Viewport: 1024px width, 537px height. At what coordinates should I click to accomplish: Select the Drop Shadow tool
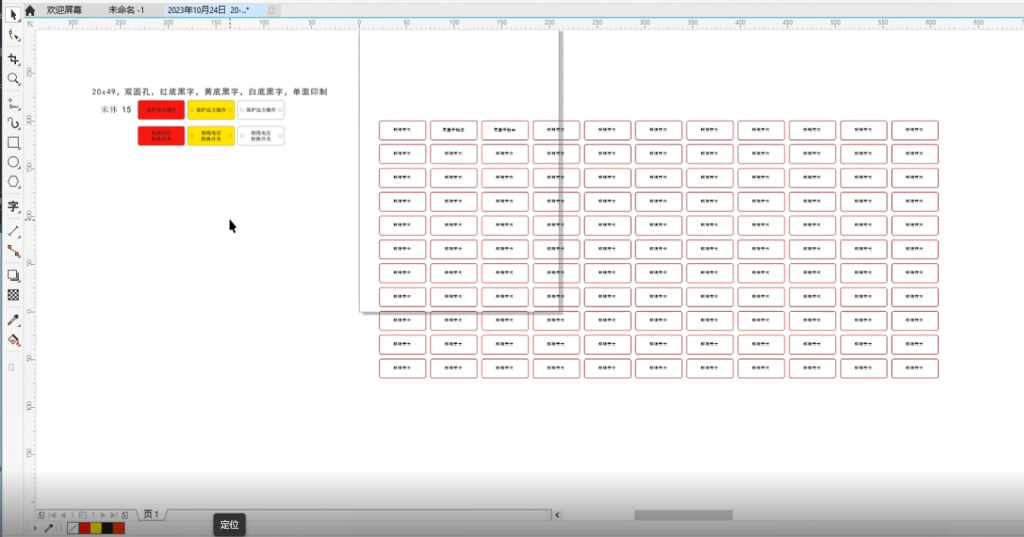tap(13, 276)
